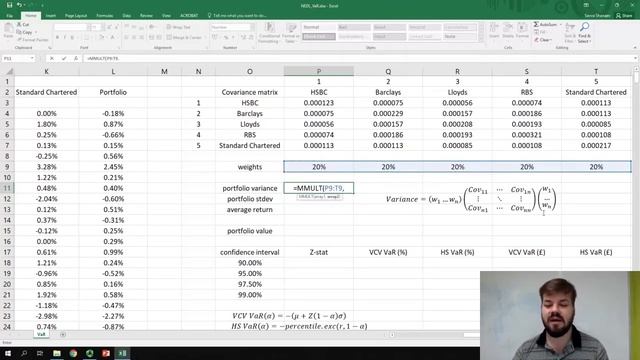Click AutoSum

(545, 25)
